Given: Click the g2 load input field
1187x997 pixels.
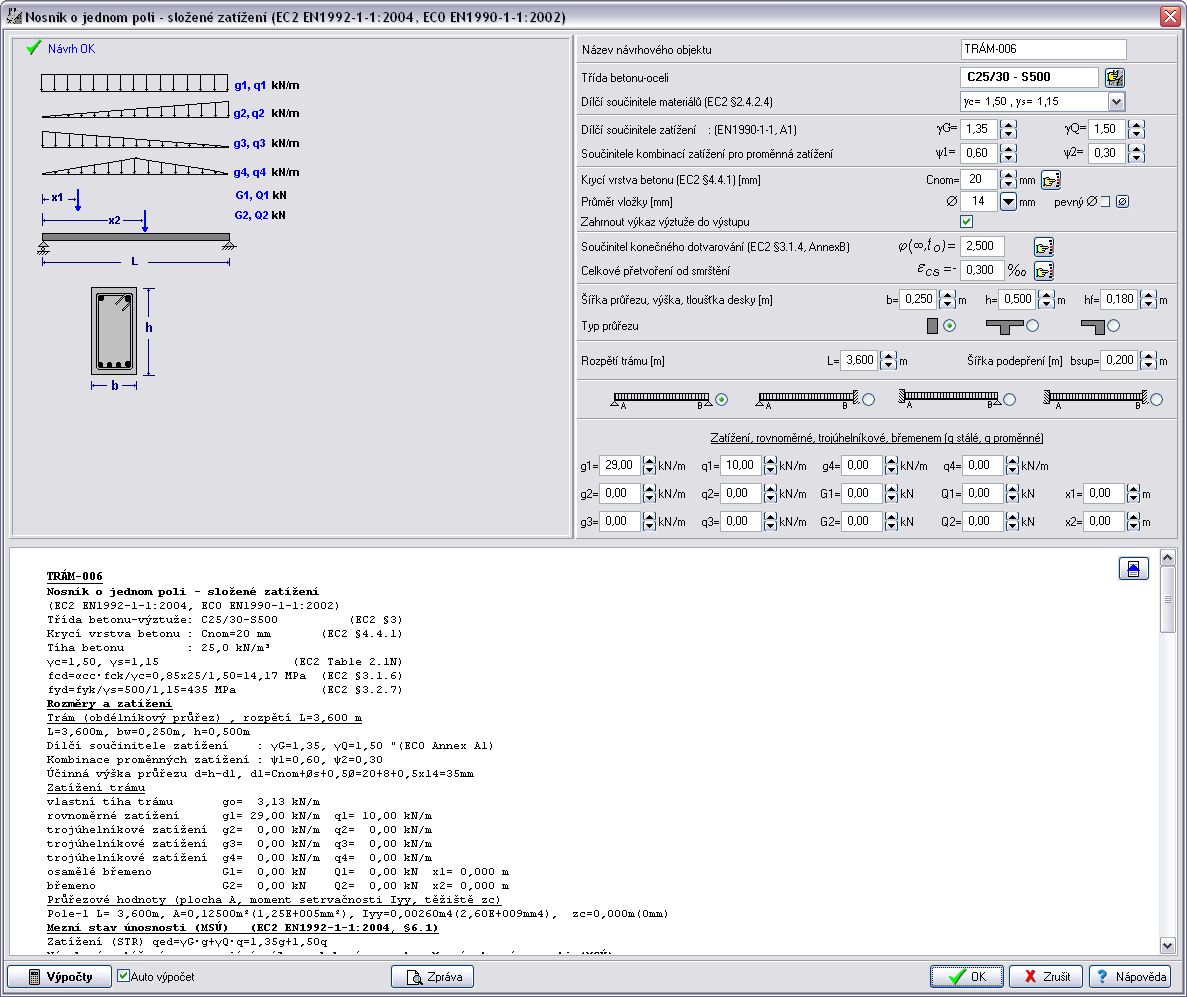Looking at the screenshot, I should [x=620, y=494].
